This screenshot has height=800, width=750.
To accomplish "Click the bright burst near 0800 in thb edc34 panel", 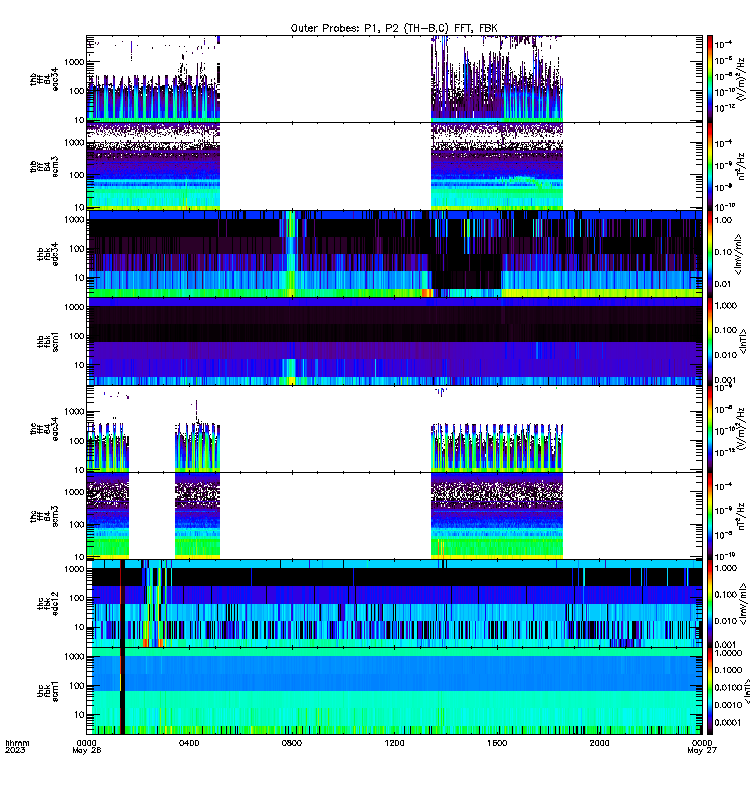I will tap(290, 254).
